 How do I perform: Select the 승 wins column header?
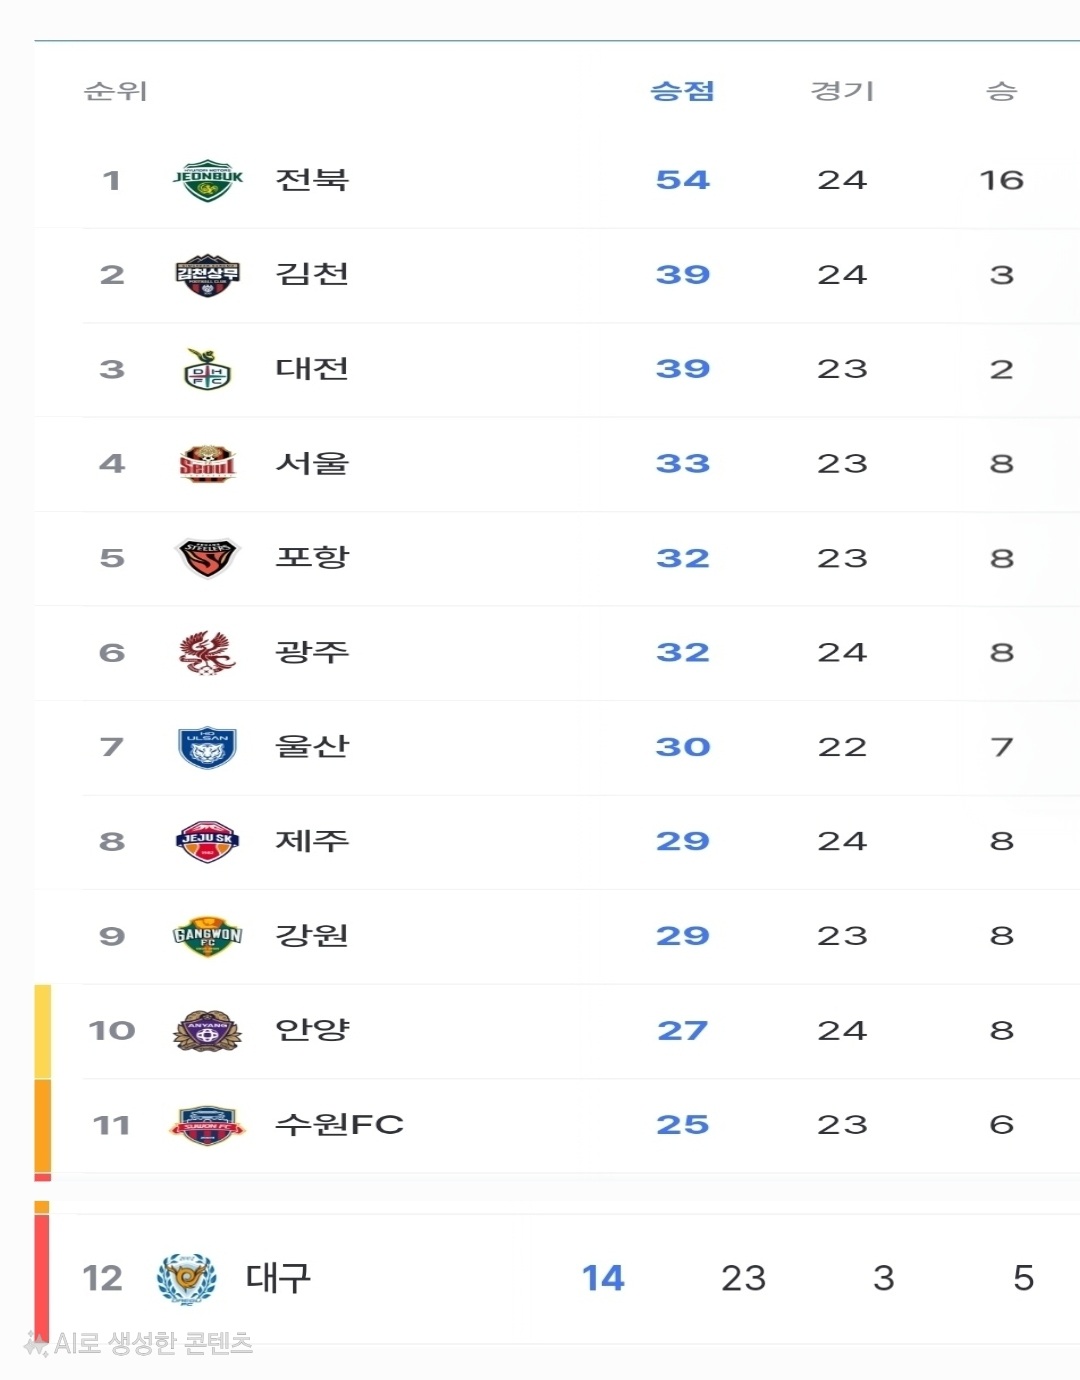tap(1001, 91)
